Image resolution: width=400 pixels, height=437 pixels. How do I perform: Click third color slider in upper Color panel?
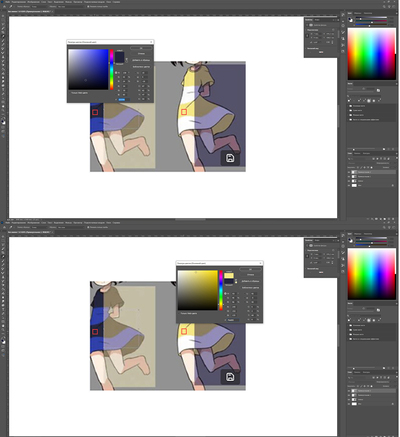(371, 24)
